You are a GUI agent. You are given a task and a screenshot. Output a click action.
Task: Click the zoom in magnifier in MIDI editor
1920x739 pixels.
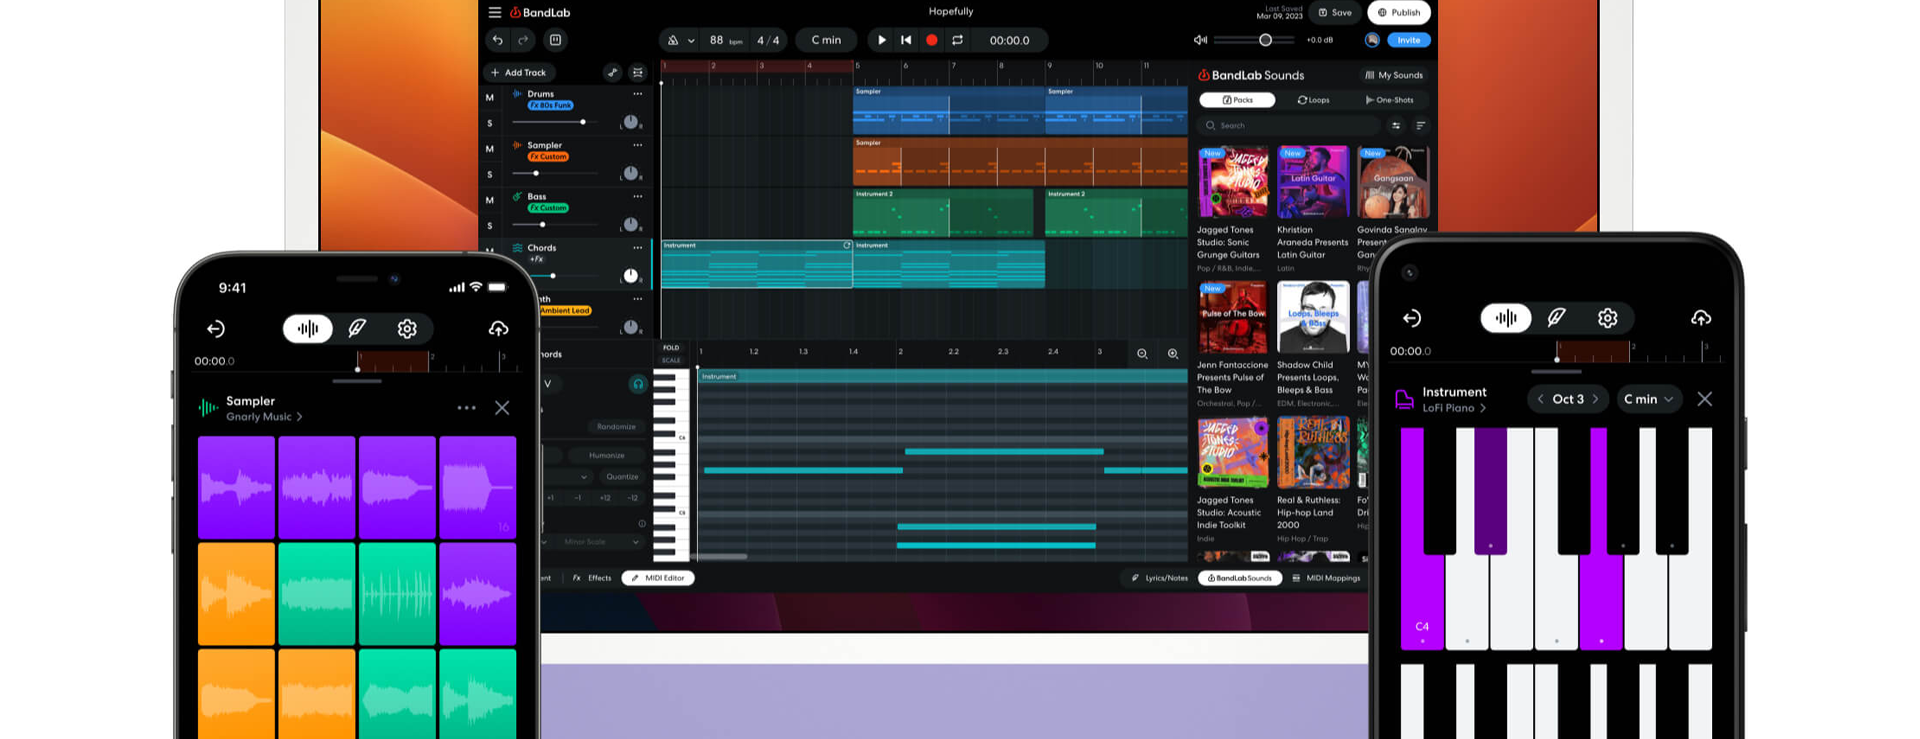pos(1173,354)
